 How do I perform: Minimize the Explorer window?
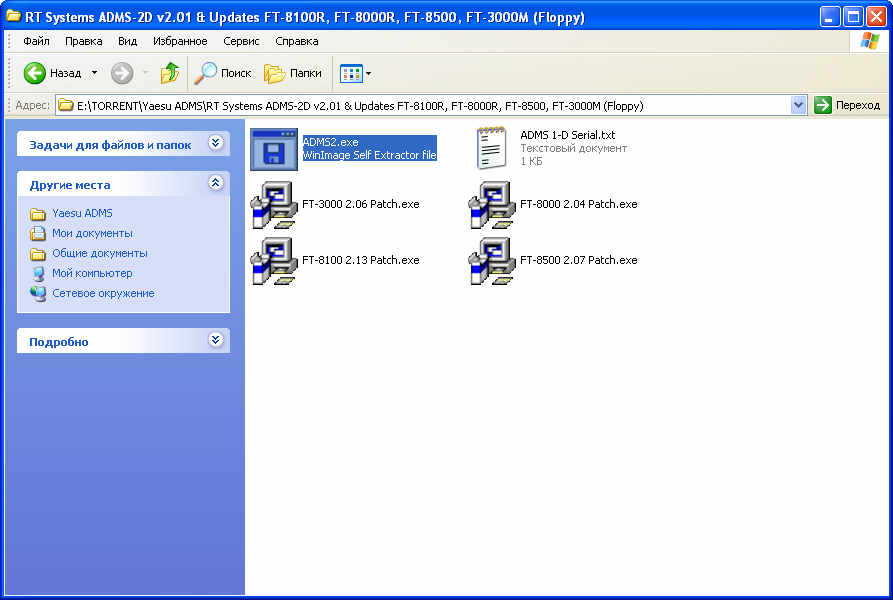tap(829, 17)
